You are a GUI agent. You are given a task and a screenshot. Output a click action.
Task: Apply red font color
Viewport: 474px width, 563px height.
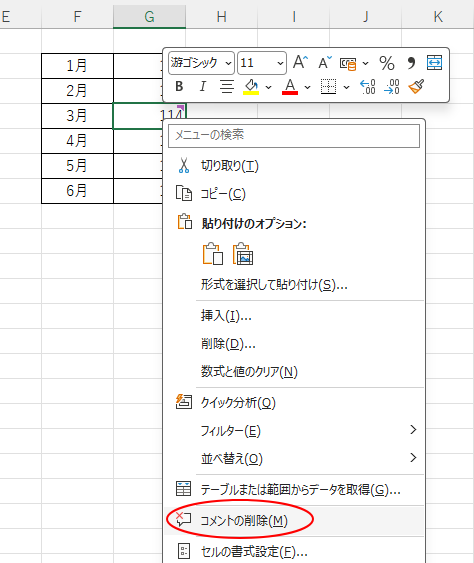coord(290,87)
